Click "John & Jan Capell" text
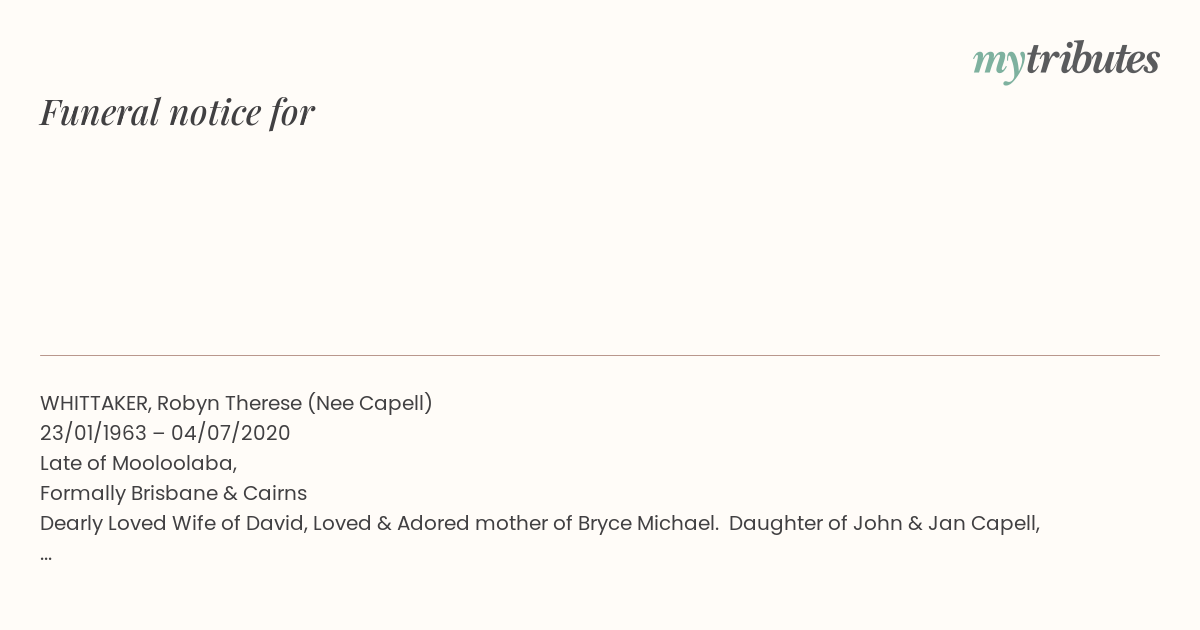This screenshot has height=630, width=1200. (946, 524)
